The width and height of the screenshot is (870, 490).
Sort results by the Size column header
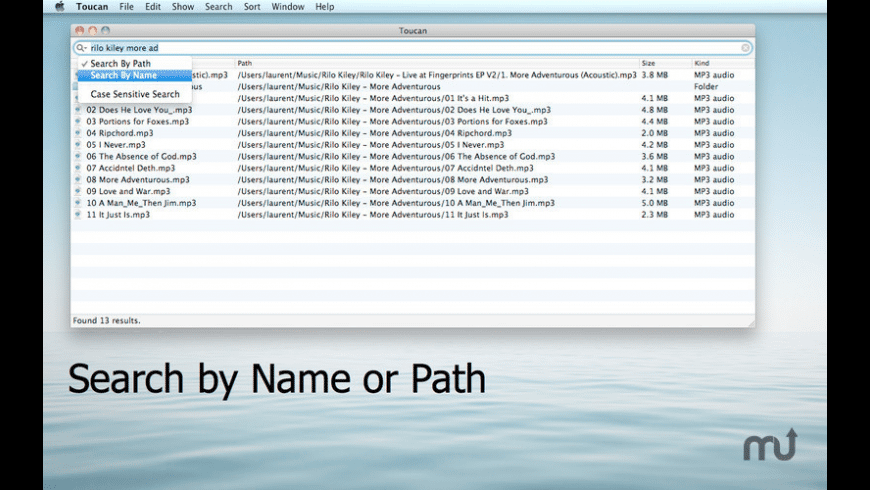tap(665, 63)
